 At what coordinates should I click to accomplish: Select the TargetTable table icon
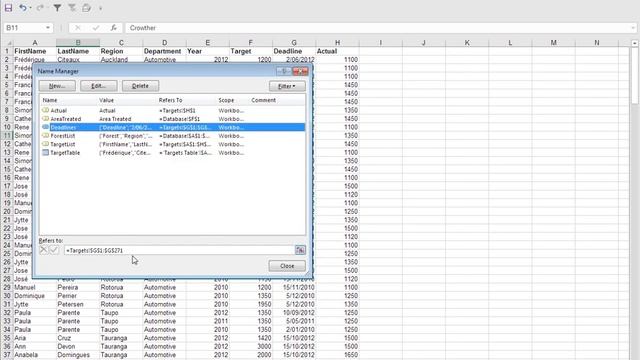click(45, 153)
